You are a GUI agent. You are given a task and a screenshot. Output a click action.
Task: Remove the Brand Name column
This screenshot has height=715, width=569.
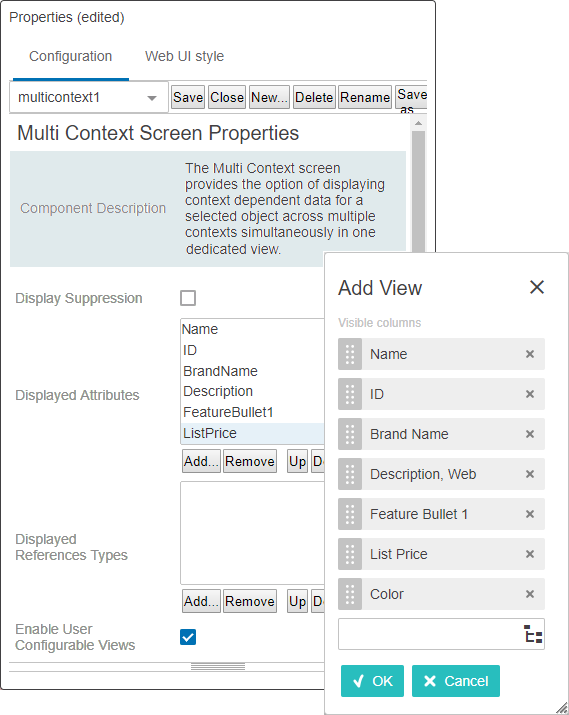[529, 434]
